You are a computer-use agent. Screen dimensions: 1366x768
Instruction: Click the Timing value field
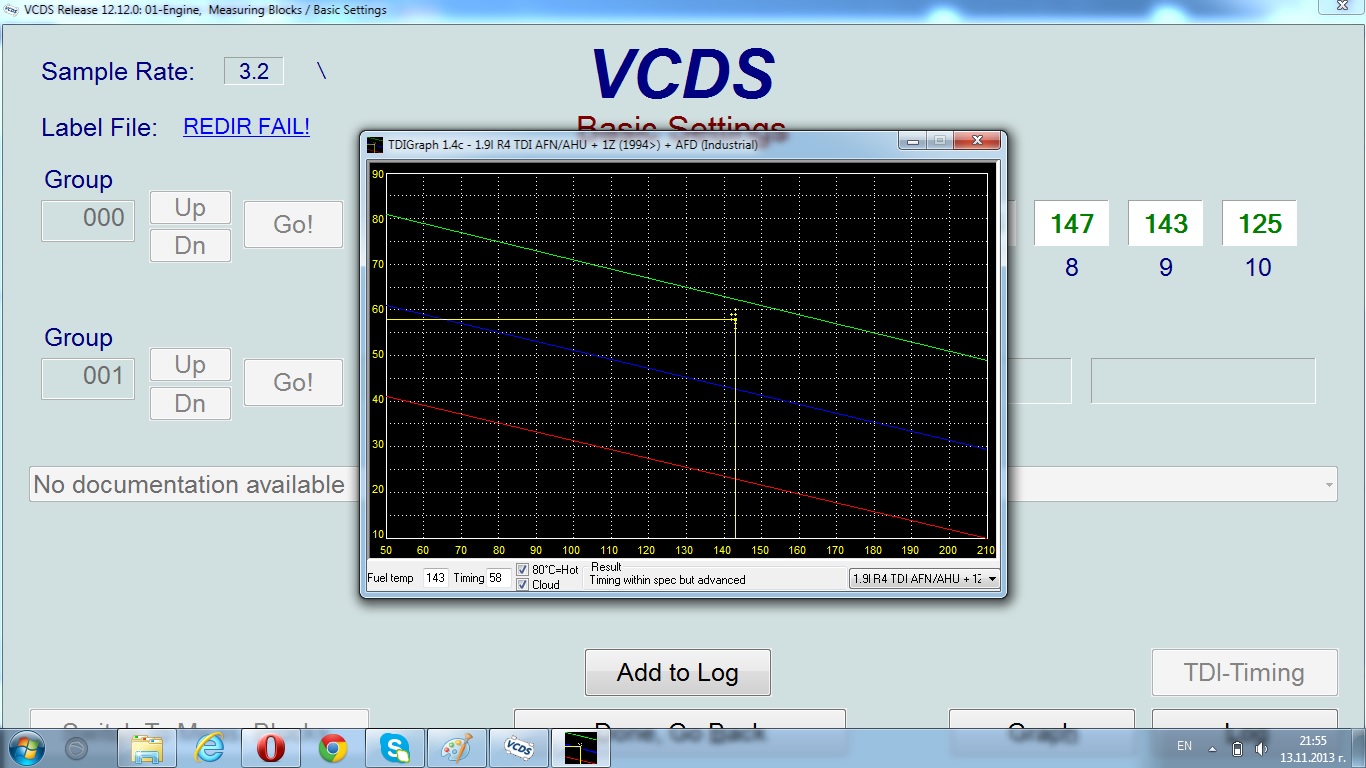point(497,578)
